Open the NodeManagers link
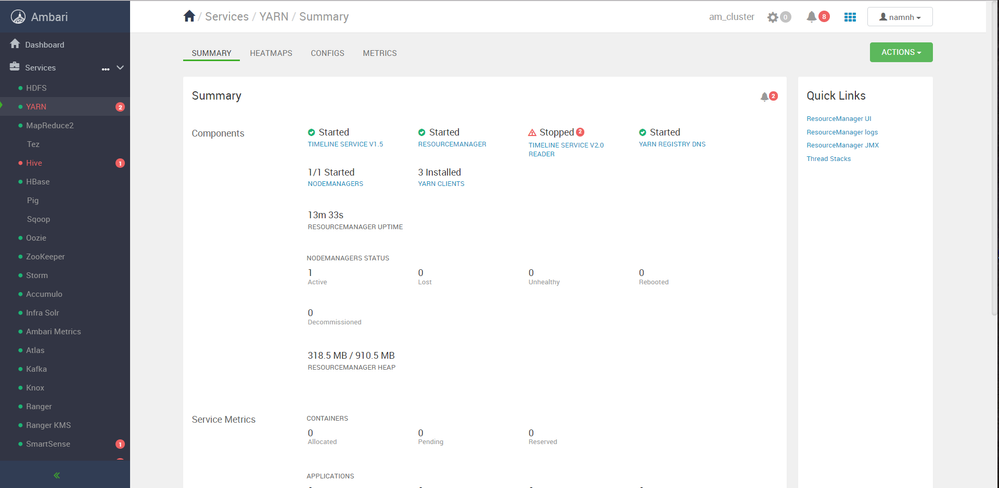 tap(335, 184)
